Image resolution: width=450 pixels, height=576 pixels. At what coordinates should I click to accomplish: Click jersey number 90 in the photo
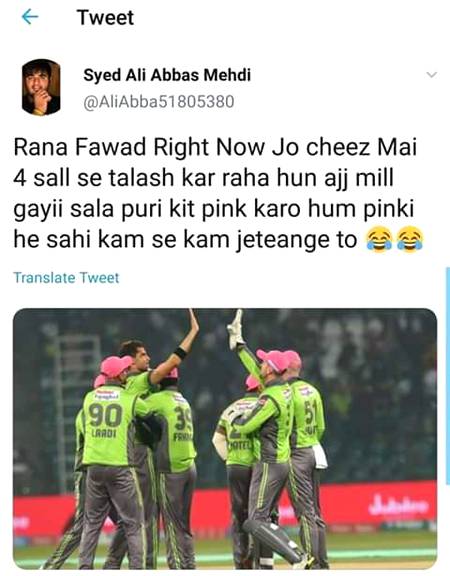105,415
